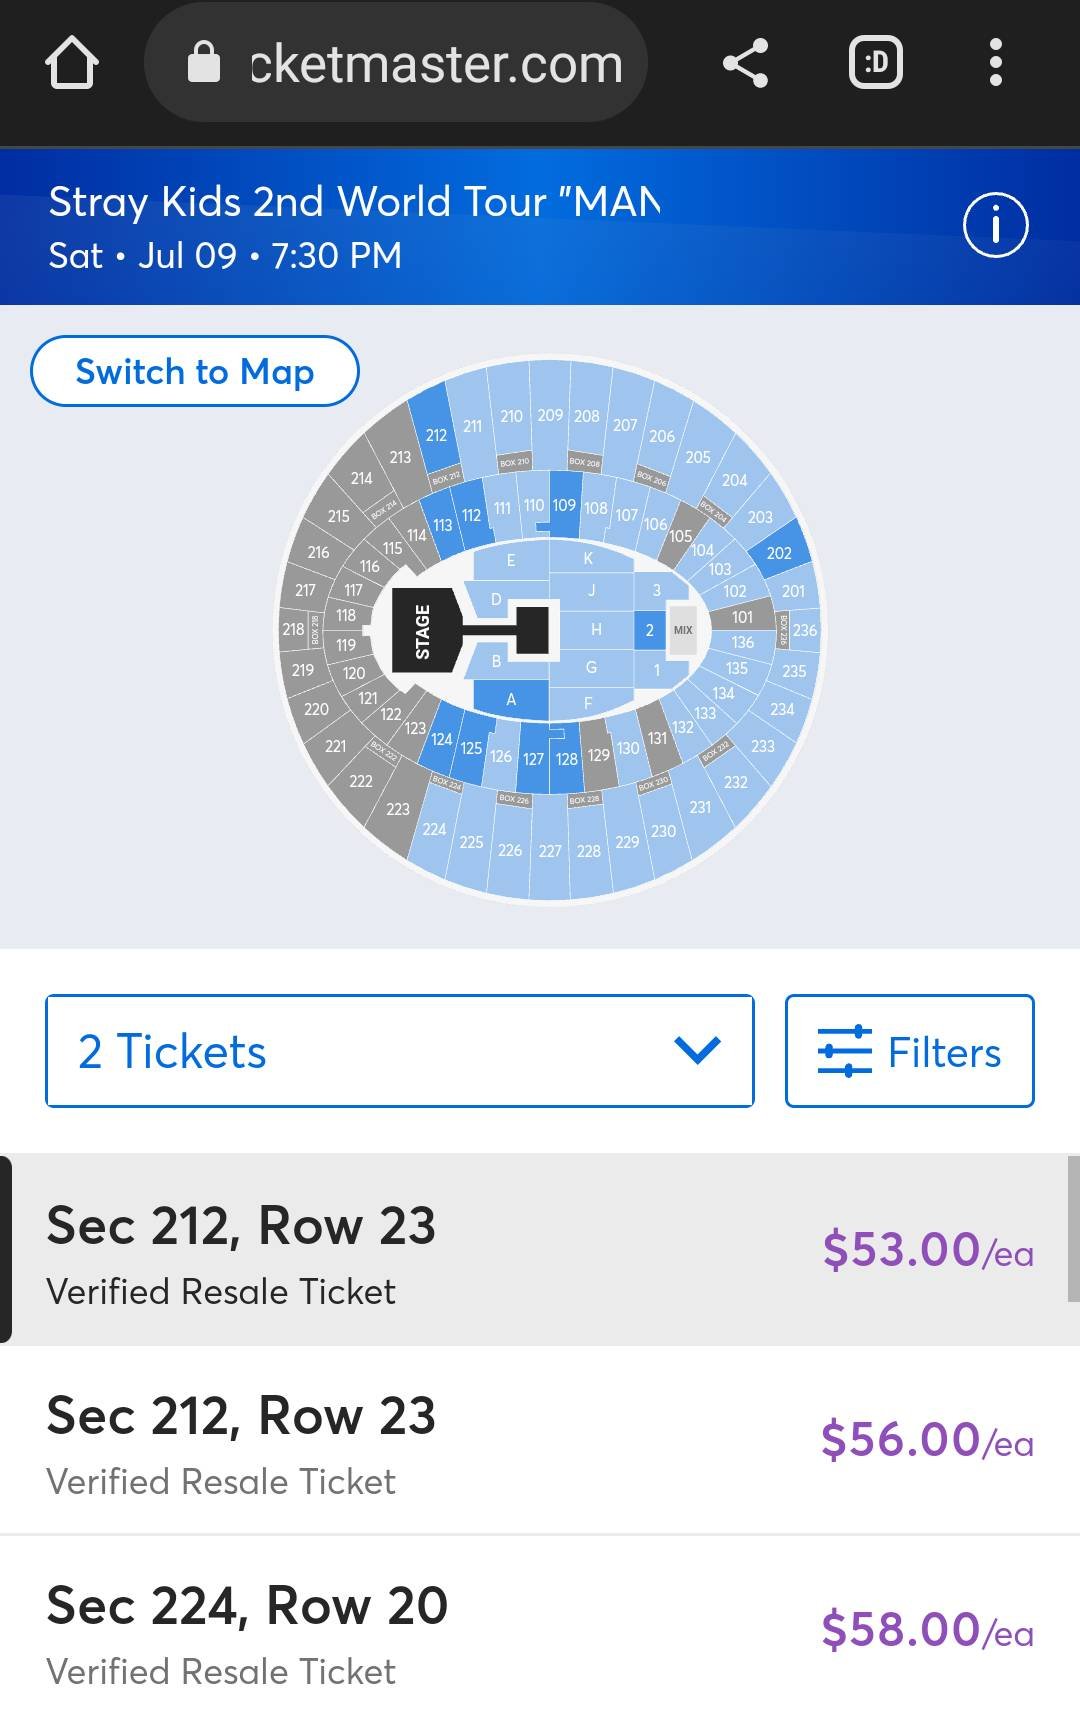Pick the Sec 224, Row 20 listing
This screenshot has height=1721, width=1080.
click(540, 1630)
